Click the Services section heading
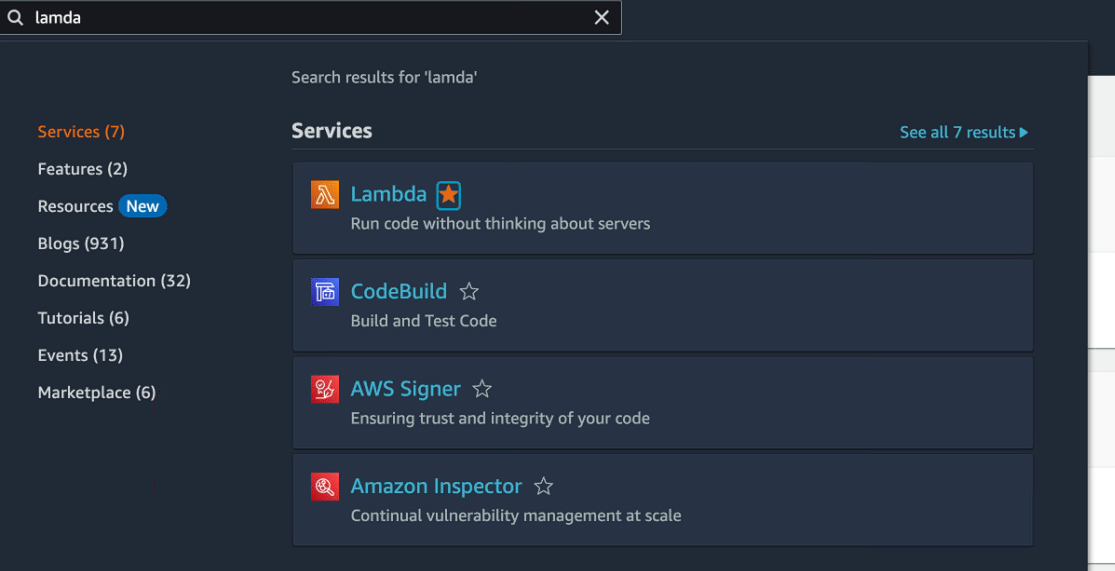The width and height of the screenshot is (1115, 571). pos(331,131)
